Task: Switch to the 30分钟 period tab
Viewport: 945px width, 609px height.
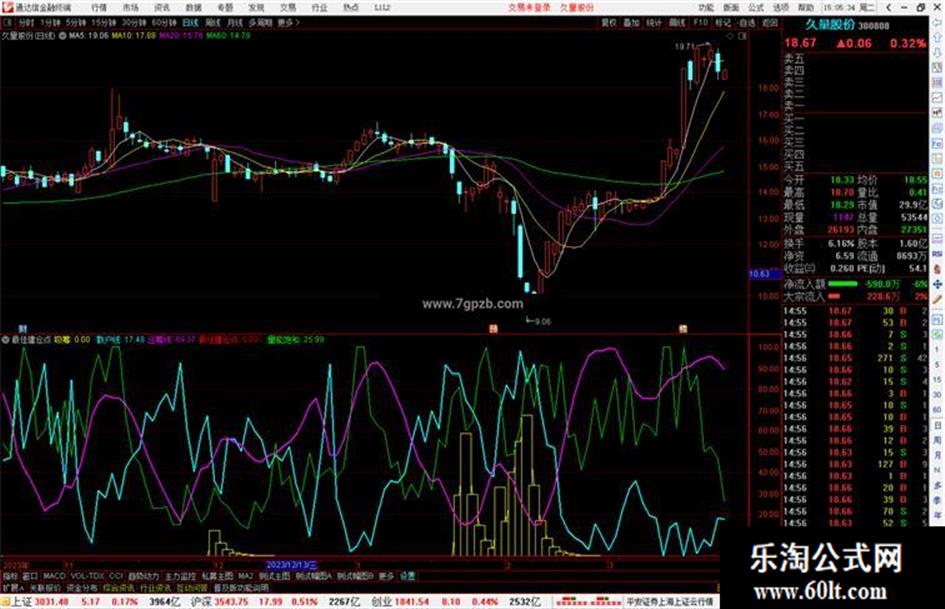Action: click(x=134, y=22)
